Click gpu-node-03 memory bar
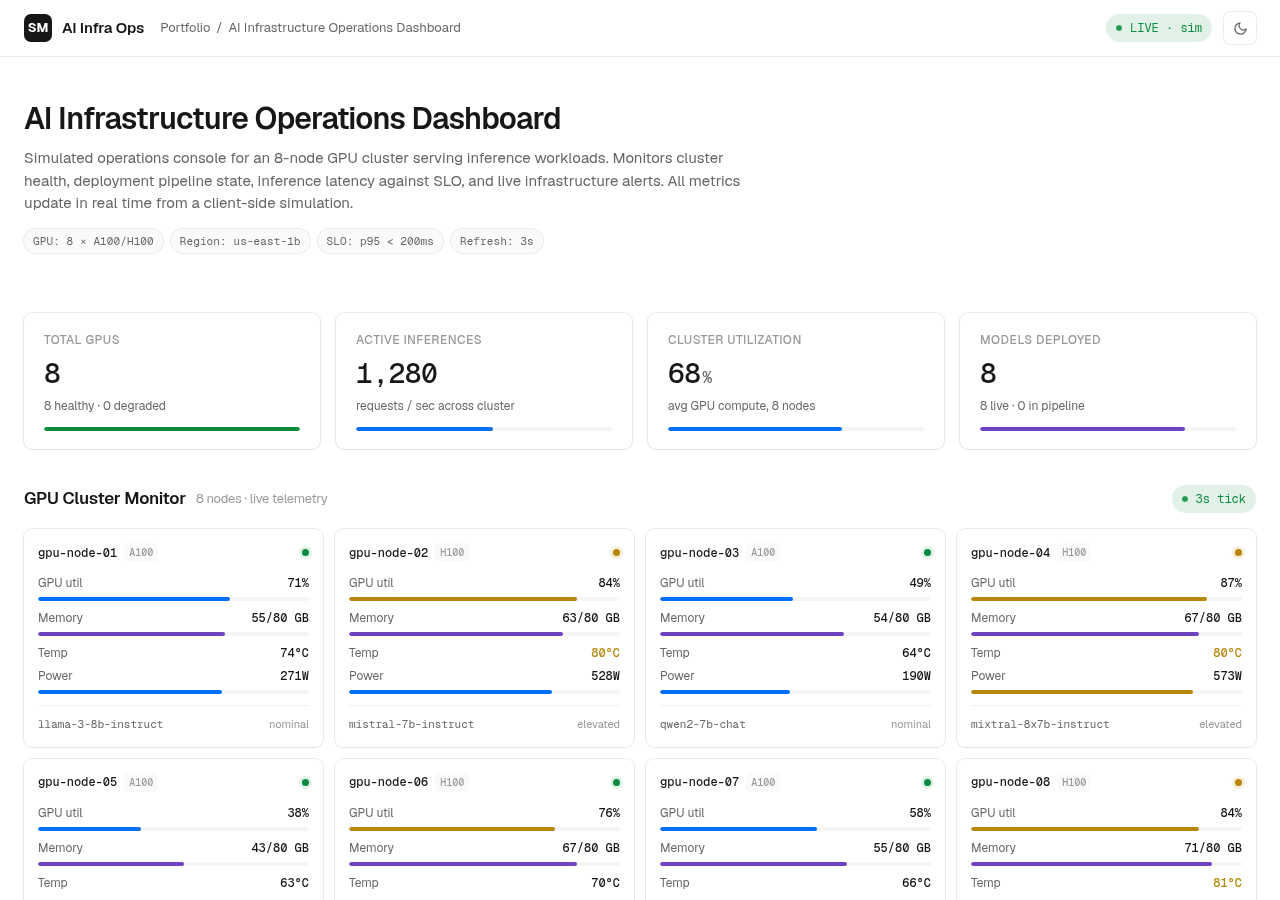The height and width of the screenshot is (900, 1280). pyautogui.click(x=795, y=634)
